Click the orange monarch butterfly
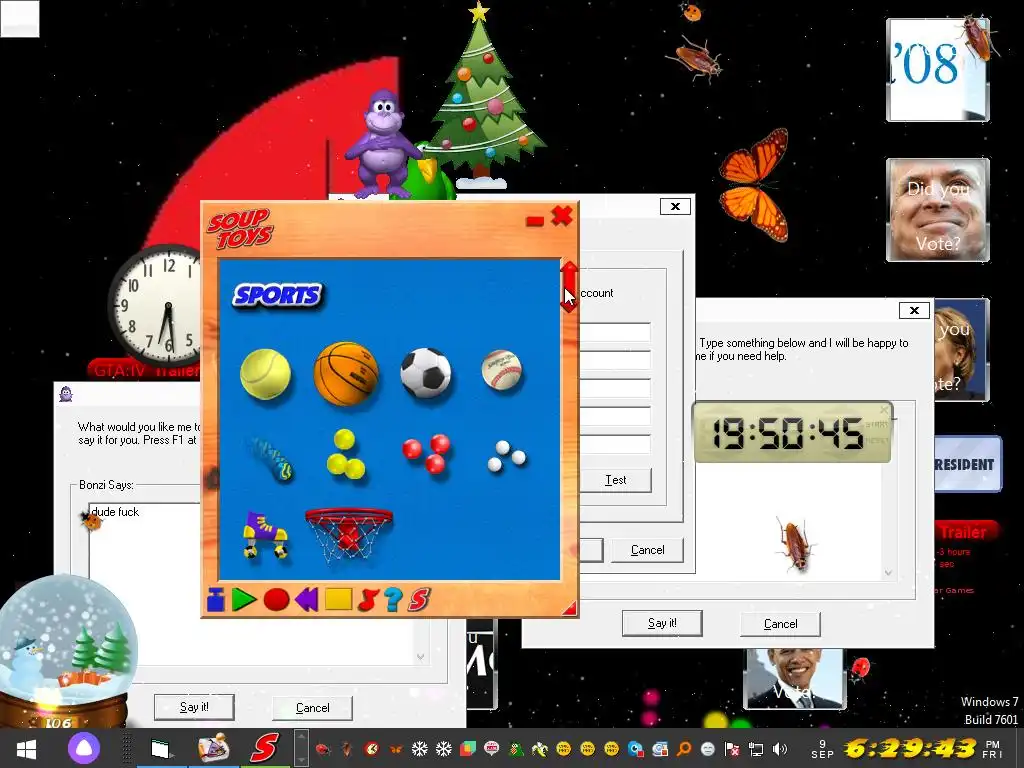 pos(755,183)
